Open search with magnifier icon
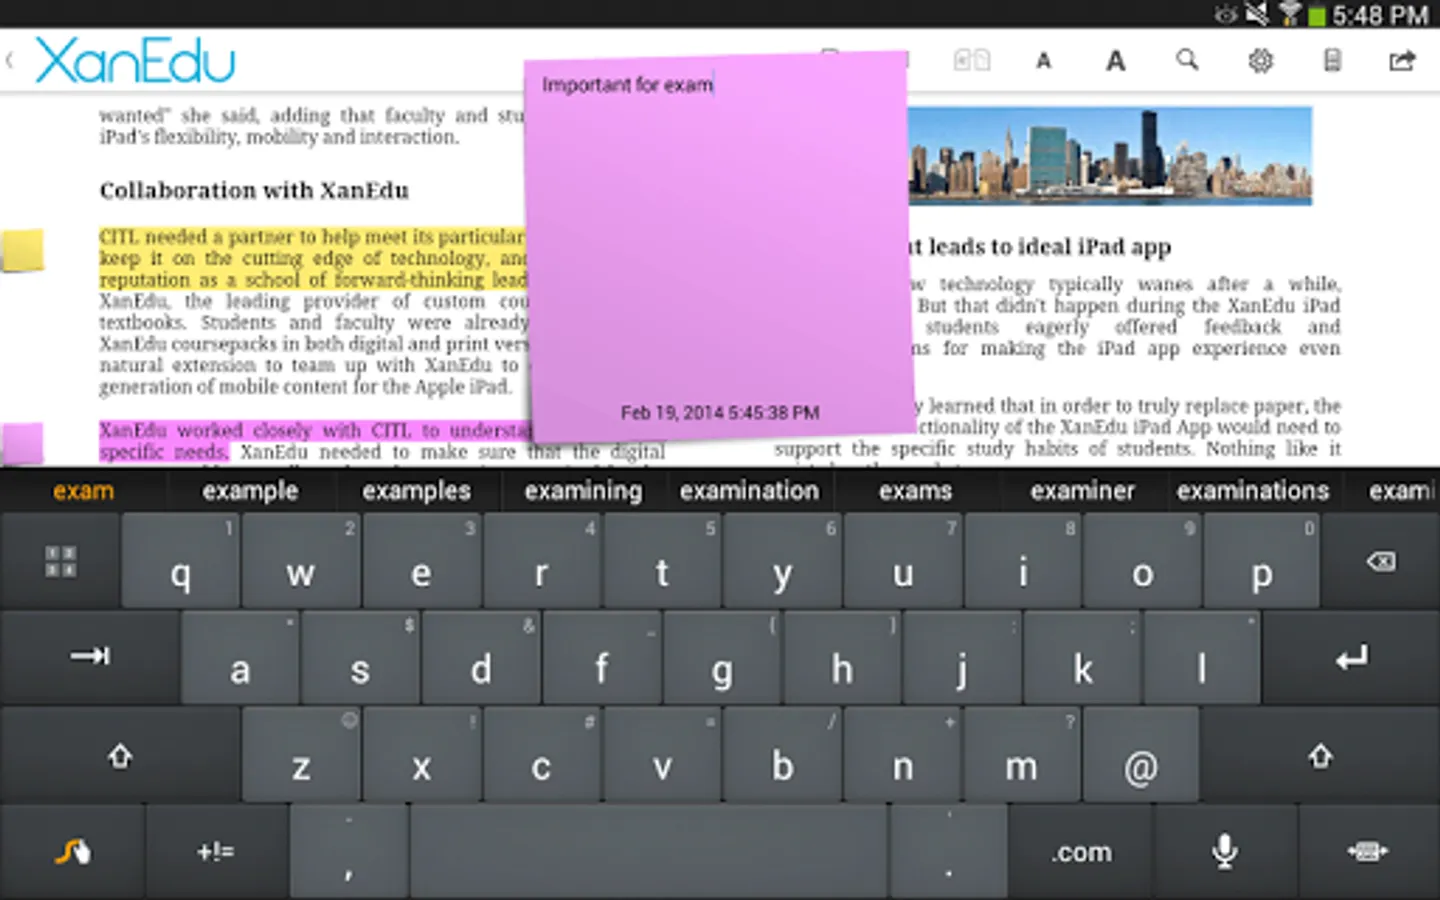 click(x=1187, y=60)
